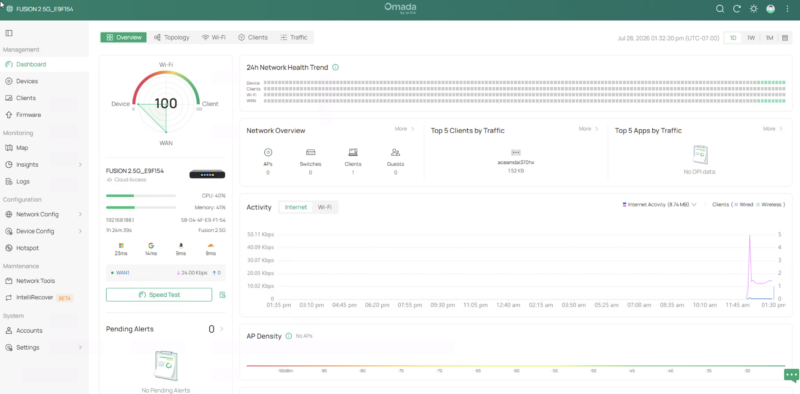Start the Speed Test
Viewport: 800px width, 394px height.
159,295
